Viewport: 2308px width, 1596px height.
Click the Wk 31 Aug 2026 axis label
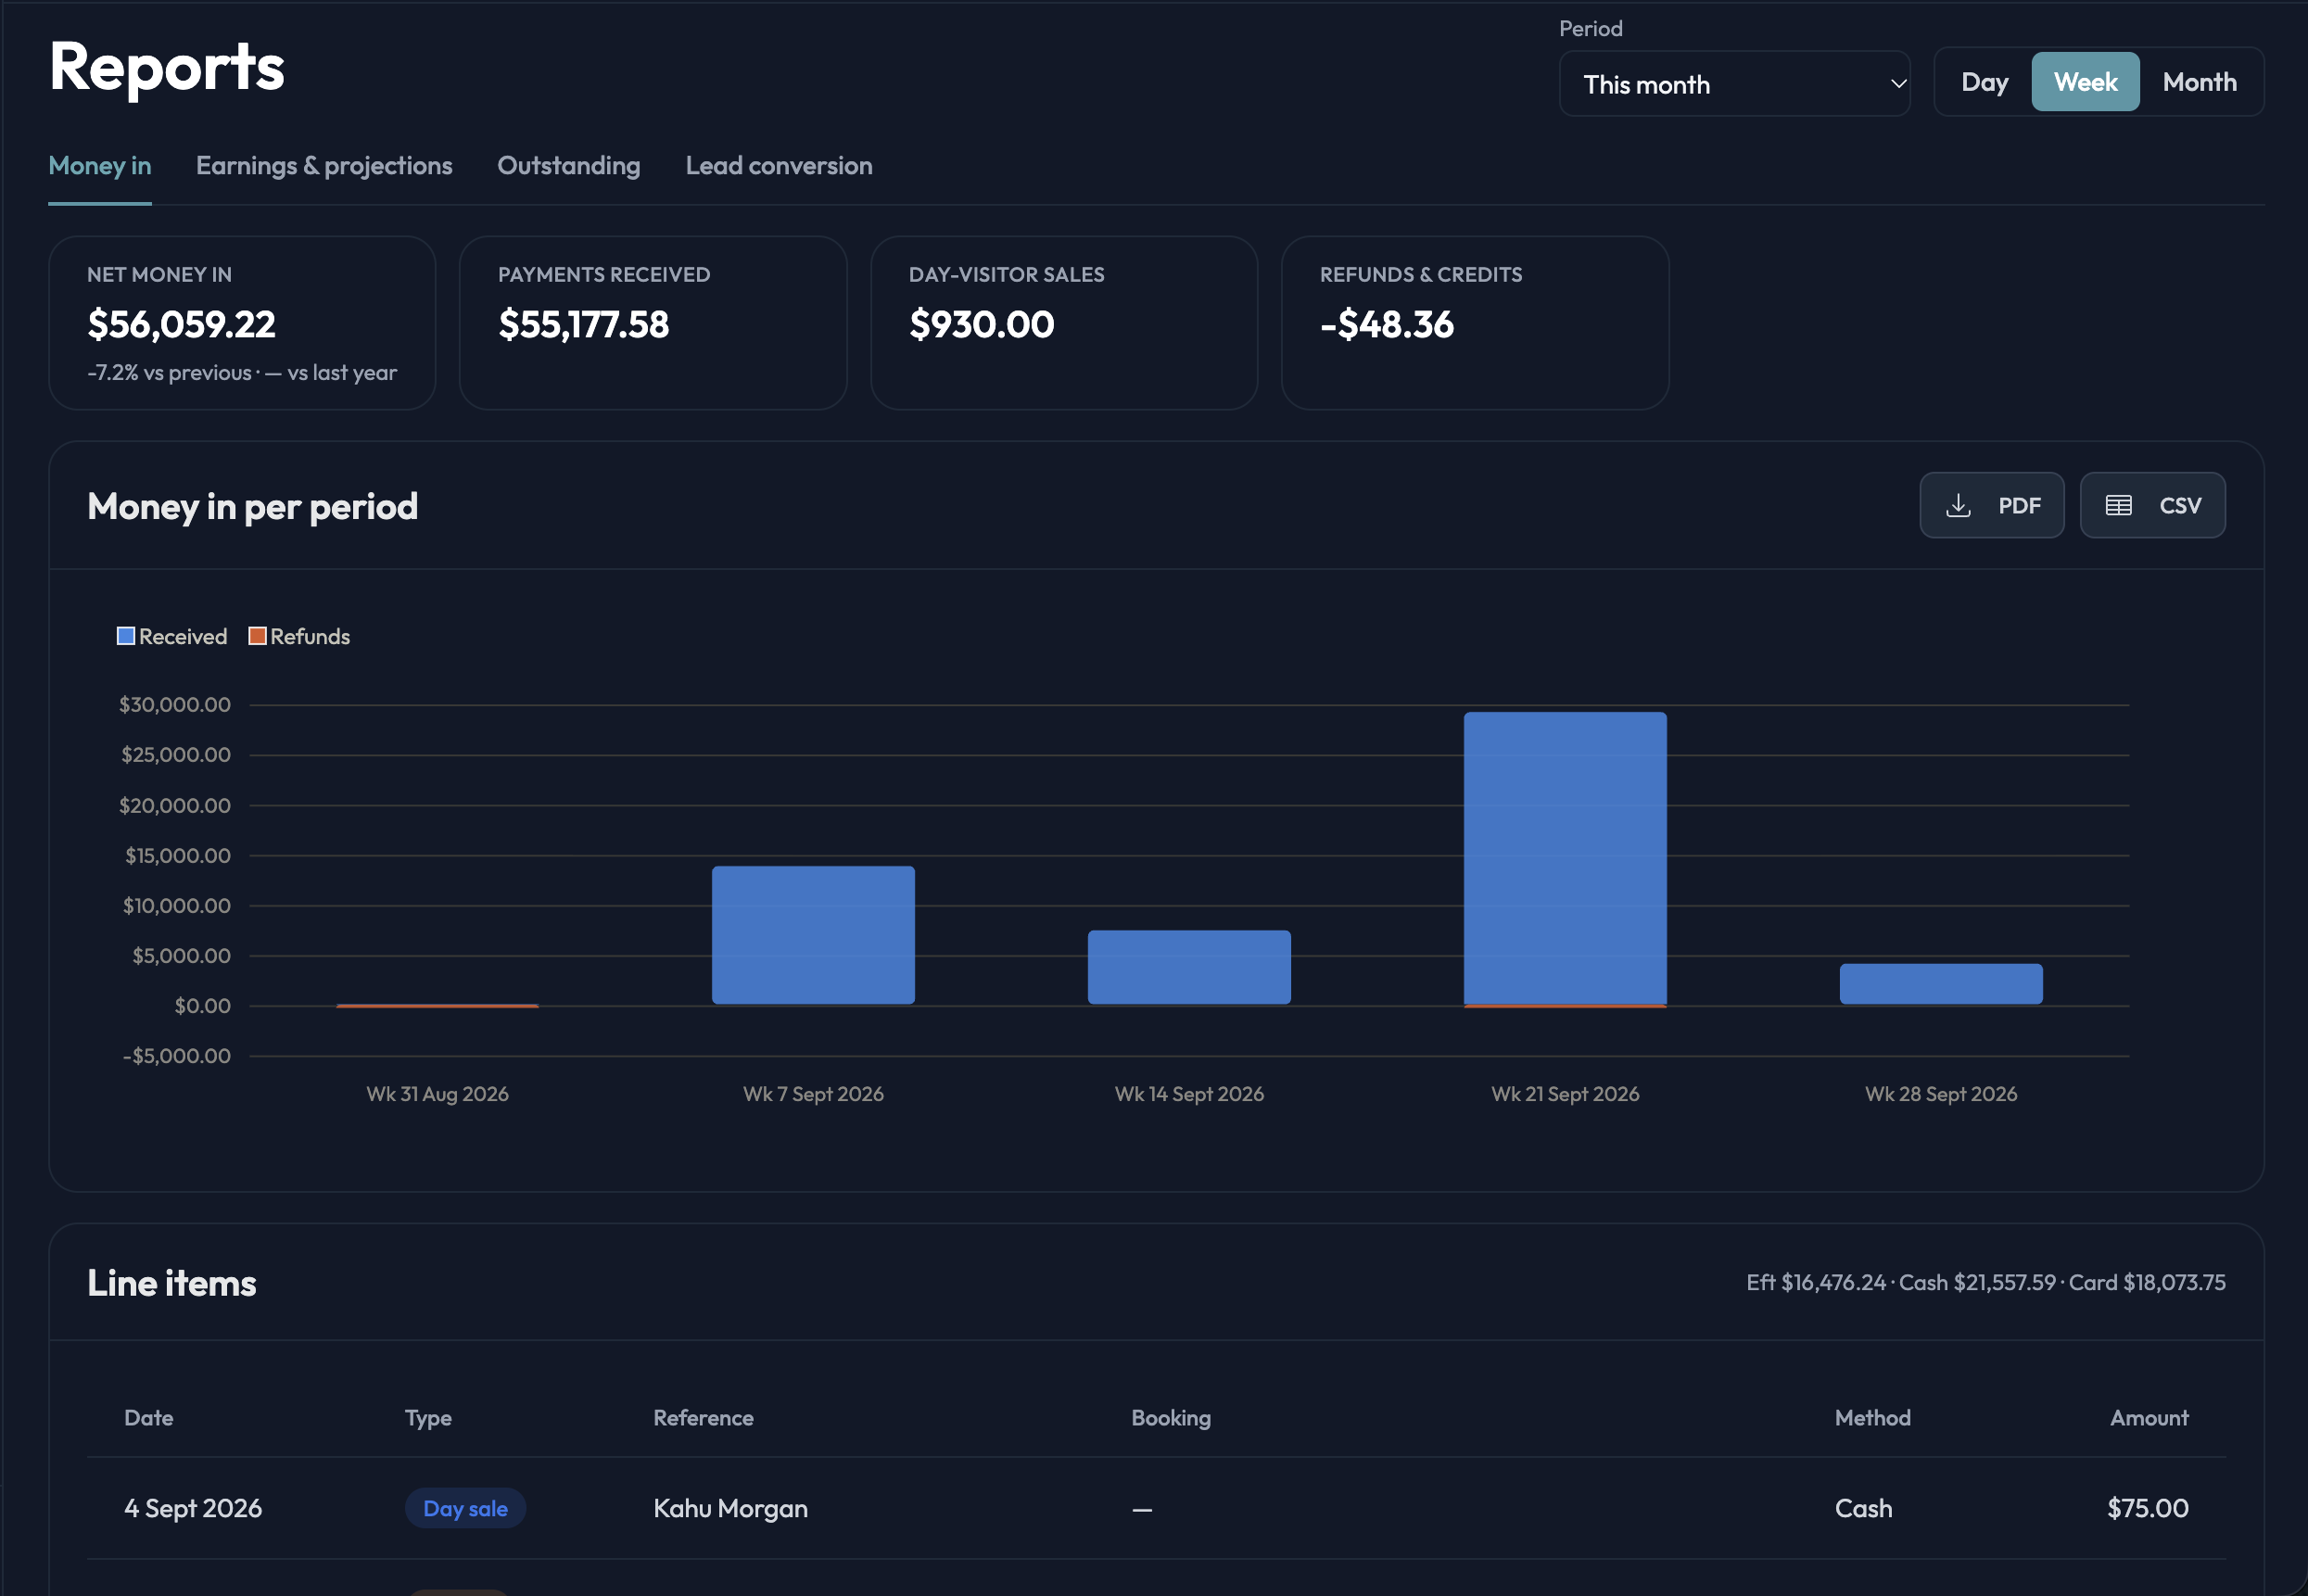(x=437, y=1094)
